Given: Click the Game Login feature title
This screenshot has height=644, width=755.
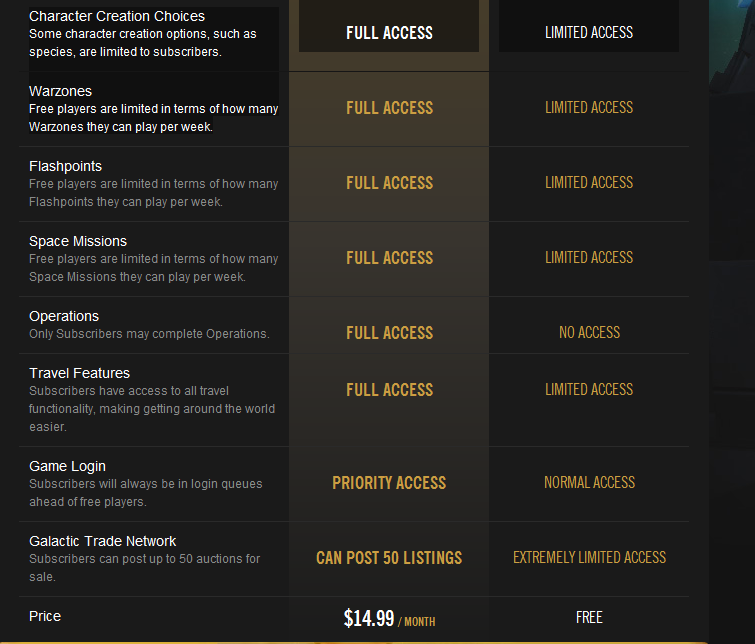Looking at the screenshot, I should click(x=67, y=466).
